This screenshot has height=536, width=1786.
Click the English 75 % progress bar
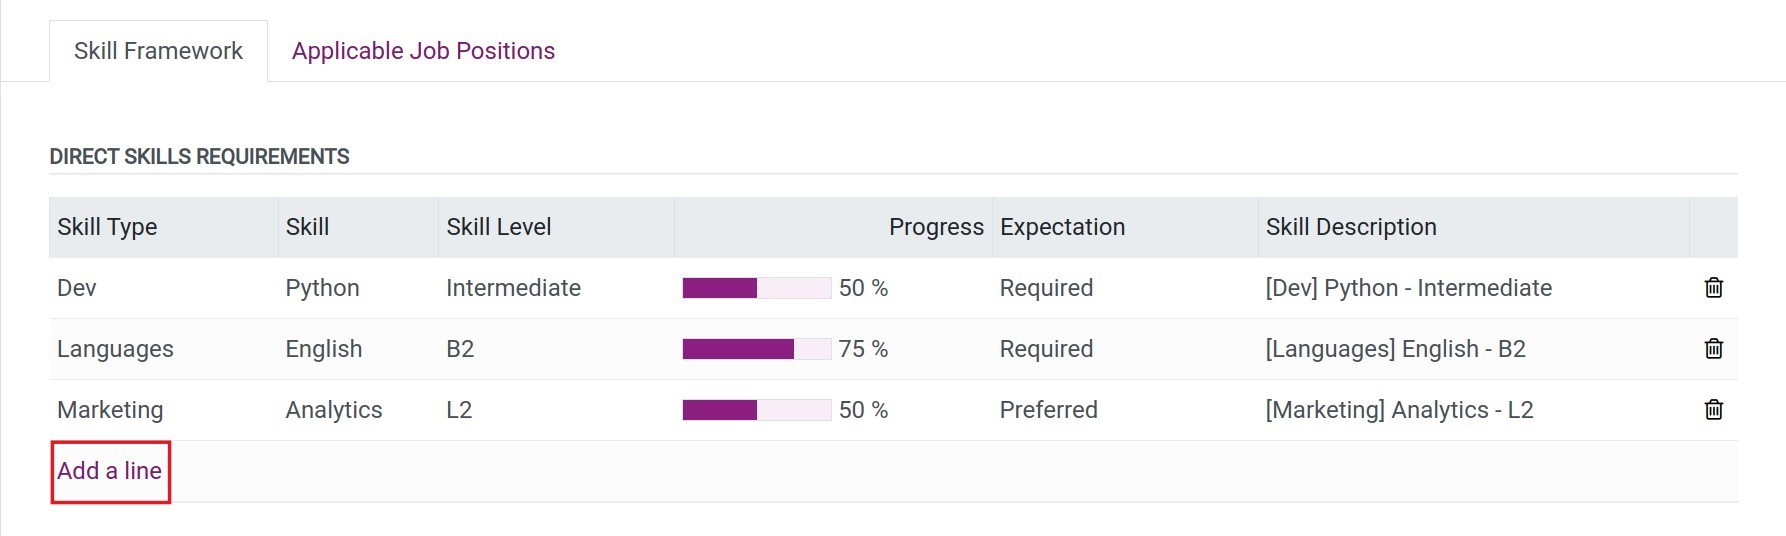[756, 349]
